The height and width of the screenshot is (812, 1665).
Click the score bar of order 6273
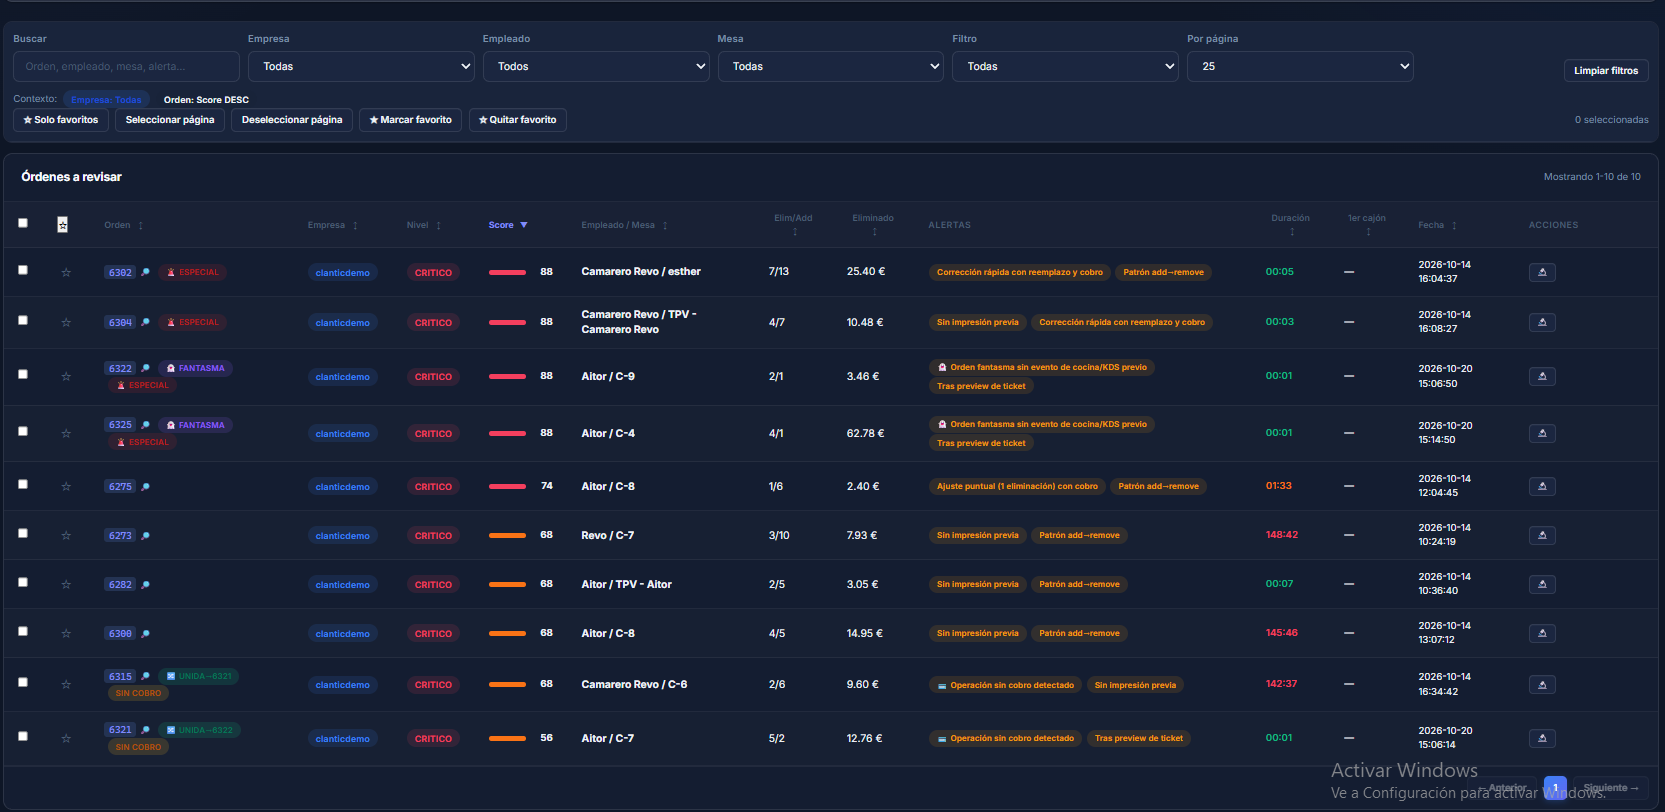(507, 536)
